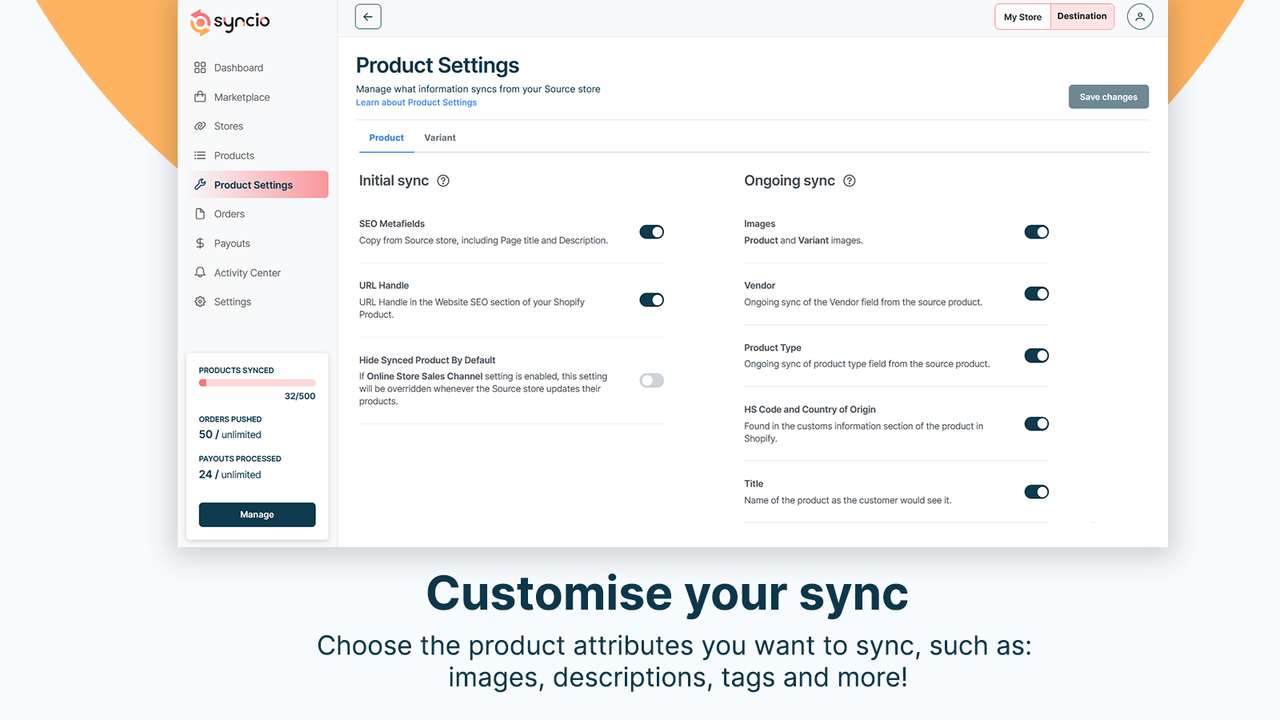Click the Marketplace bag icon

click(200, 97)
